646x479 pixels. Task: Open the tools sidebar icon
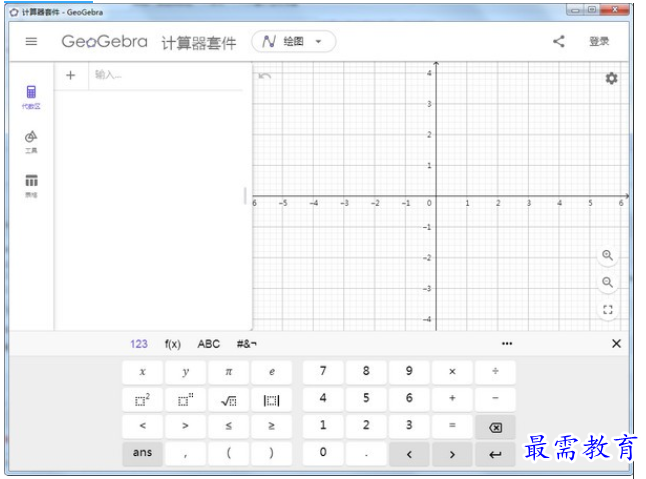click(31, 142)
